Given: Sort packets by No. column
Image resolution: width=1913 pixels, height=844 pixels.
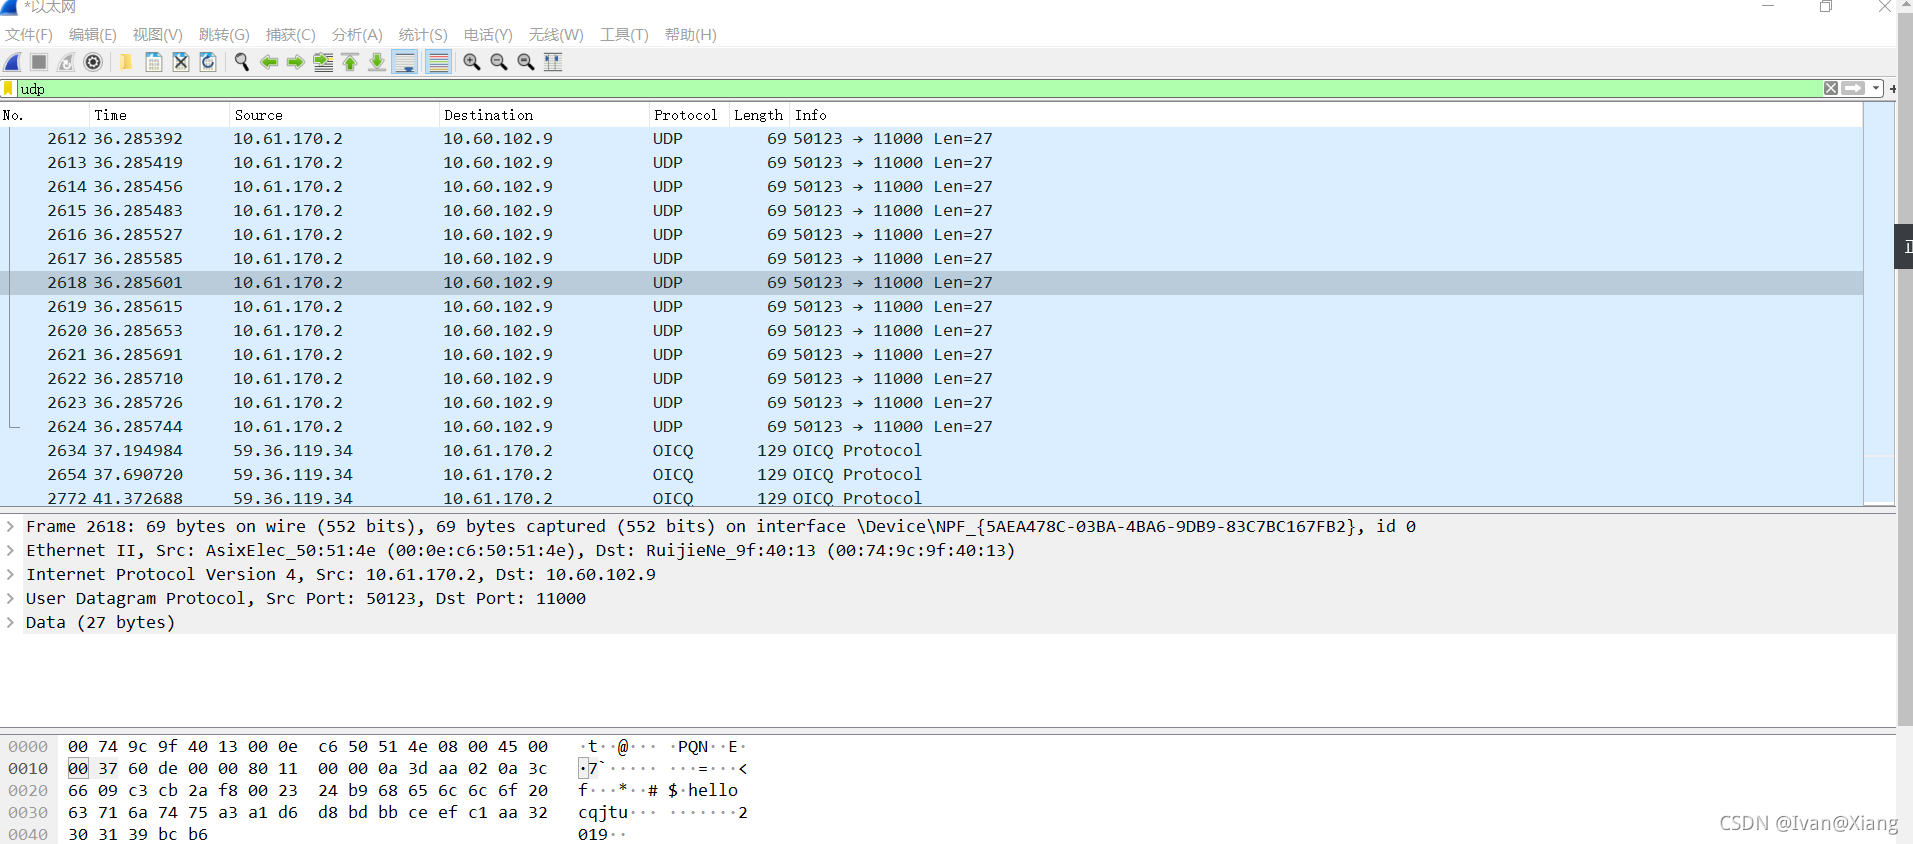Looking at the screenshot, I should (45, 115).
